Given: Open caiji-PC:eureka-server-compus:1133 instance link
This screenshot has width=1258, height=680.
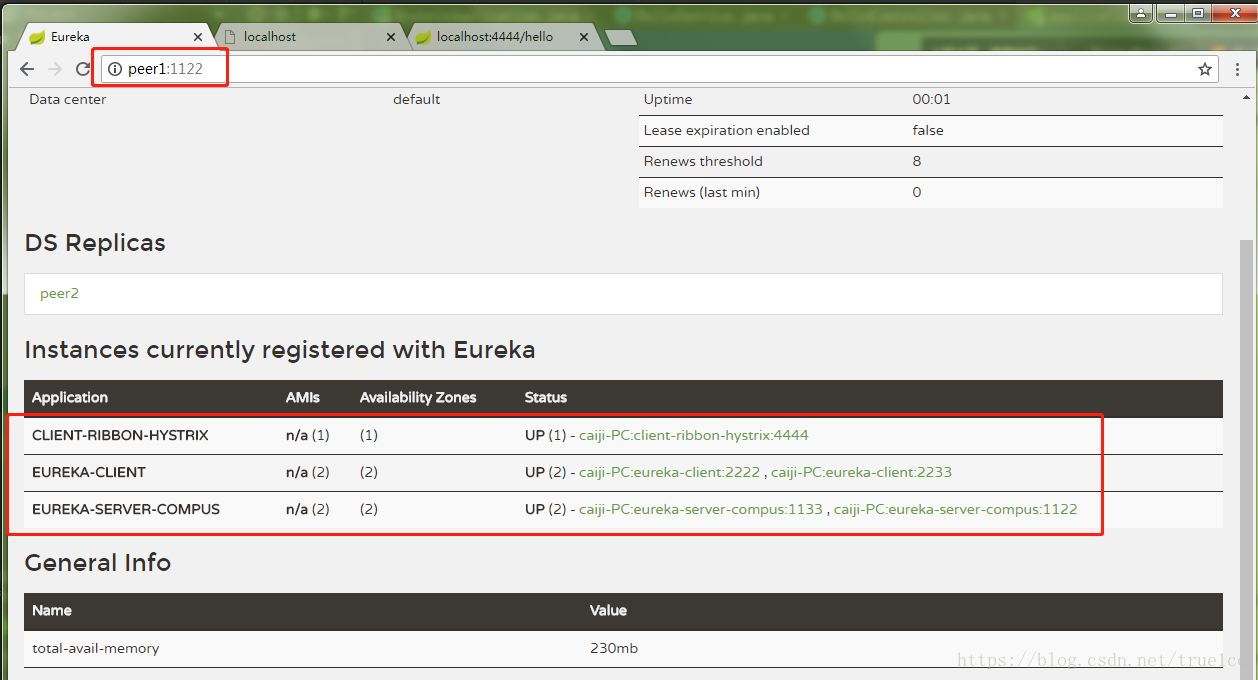Looking at the screenshot, I should click(700, 509).
